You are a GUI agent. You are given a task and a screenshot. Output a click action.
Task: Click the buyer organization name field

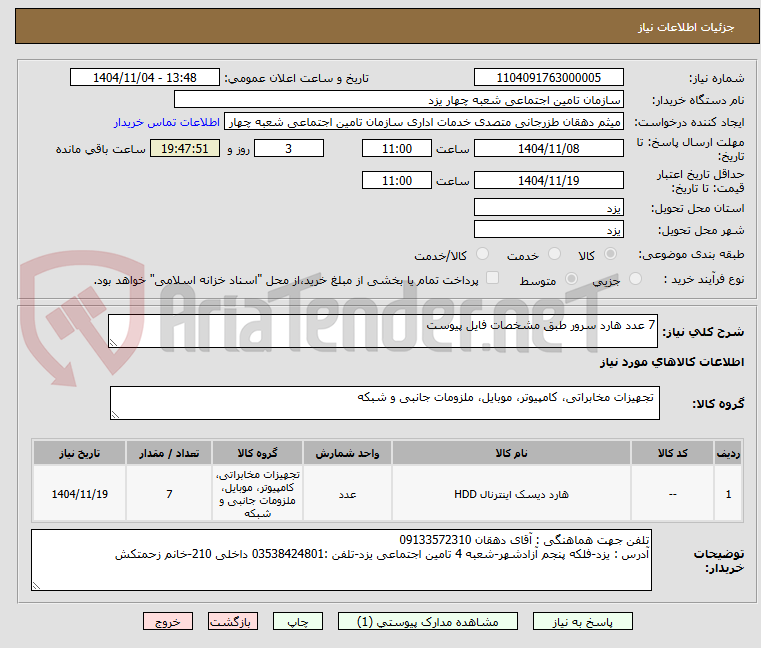(398, 100)
